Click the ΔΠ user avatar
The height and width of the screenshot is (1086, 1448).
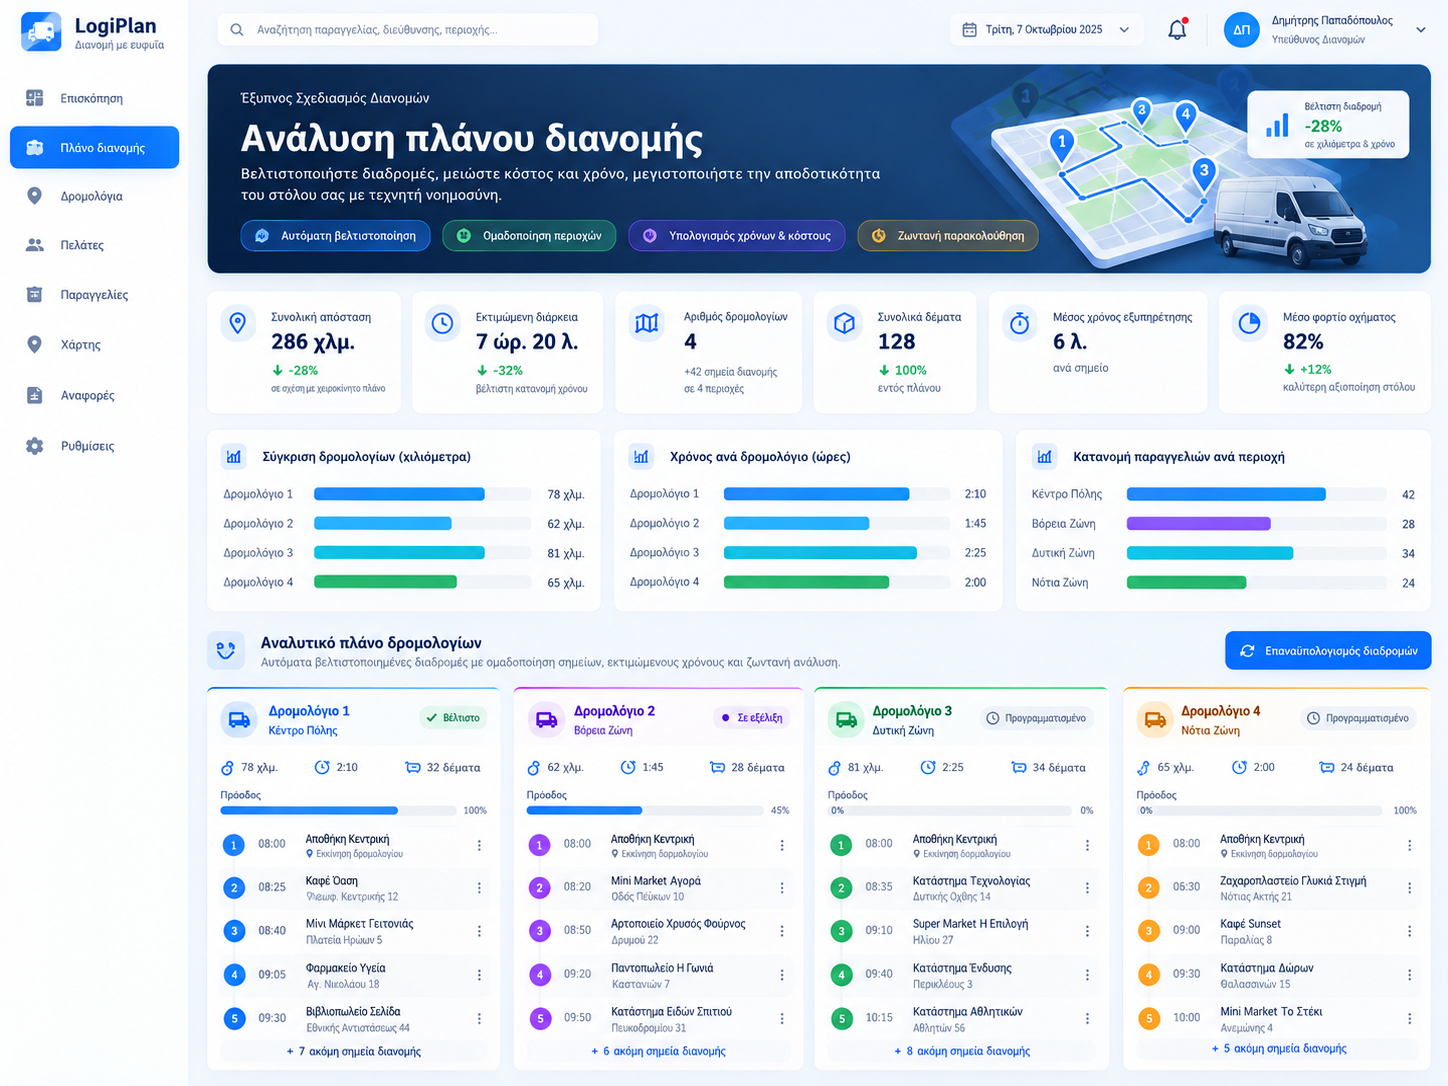(x=1241, y=30)
